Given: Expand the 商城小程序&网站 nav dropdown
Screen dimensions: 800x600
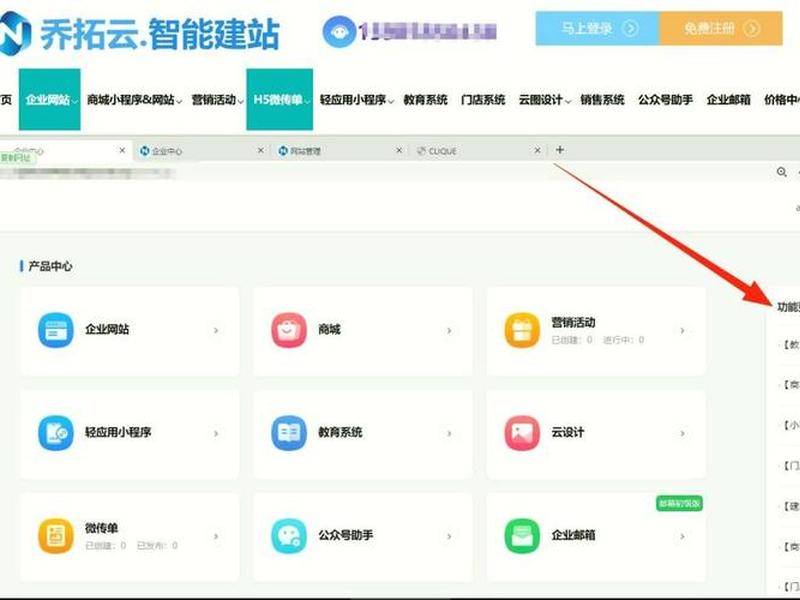Looking at the screenshot, I should click(x=179, y=101).
